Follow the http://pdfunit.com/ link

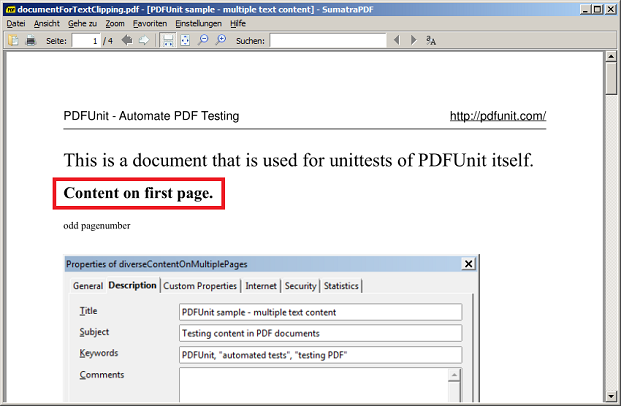click(x=497, y=116)
